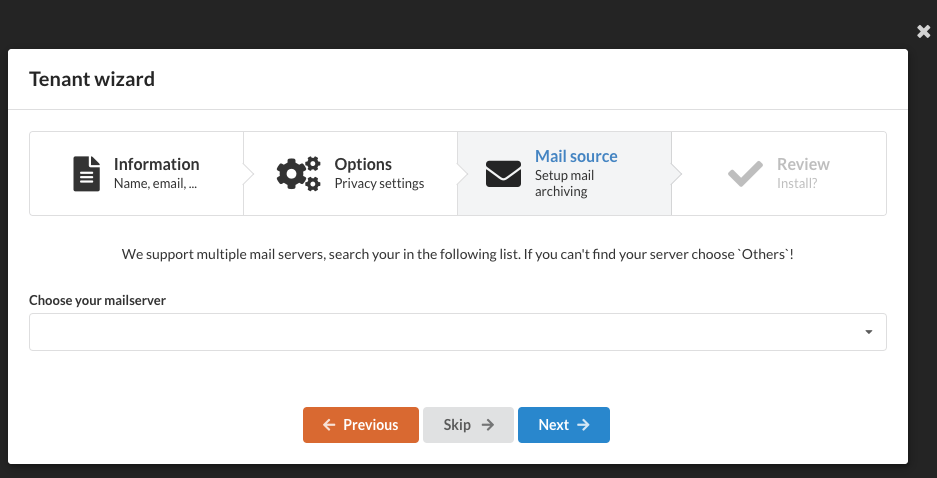Viewport: 937px width, 478px height.
Task: Select the Mail source step title
Action: point(576,157)
